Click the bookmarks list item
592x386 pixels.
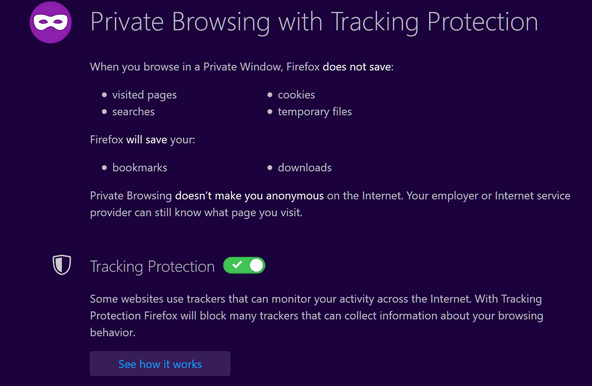click(x=140, y=168)
